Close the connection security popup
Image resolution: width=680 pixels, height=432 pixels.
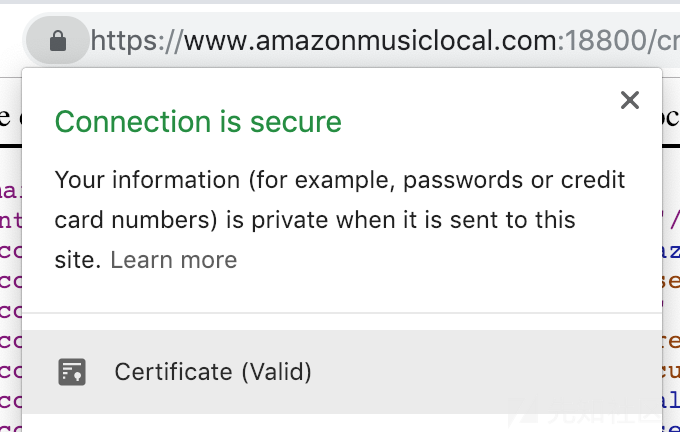coord(630,100)
